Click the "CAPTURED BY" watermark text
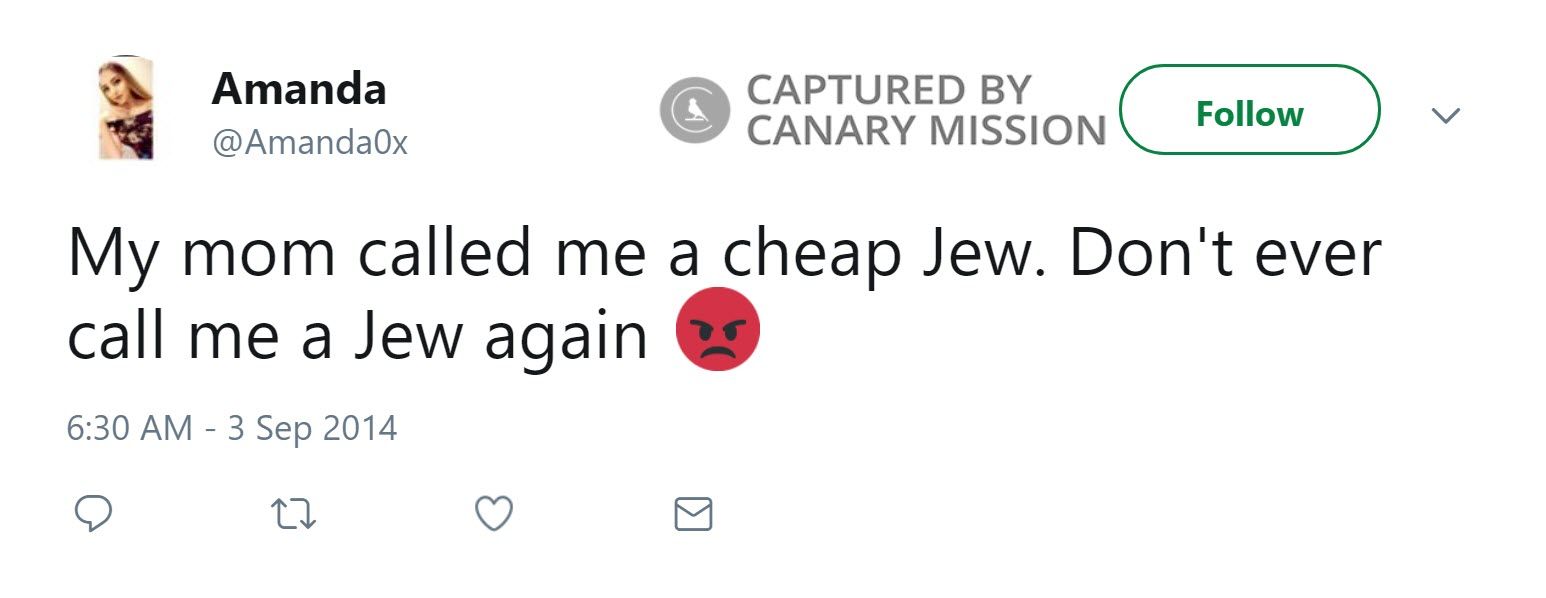 (x=888, y=90)
